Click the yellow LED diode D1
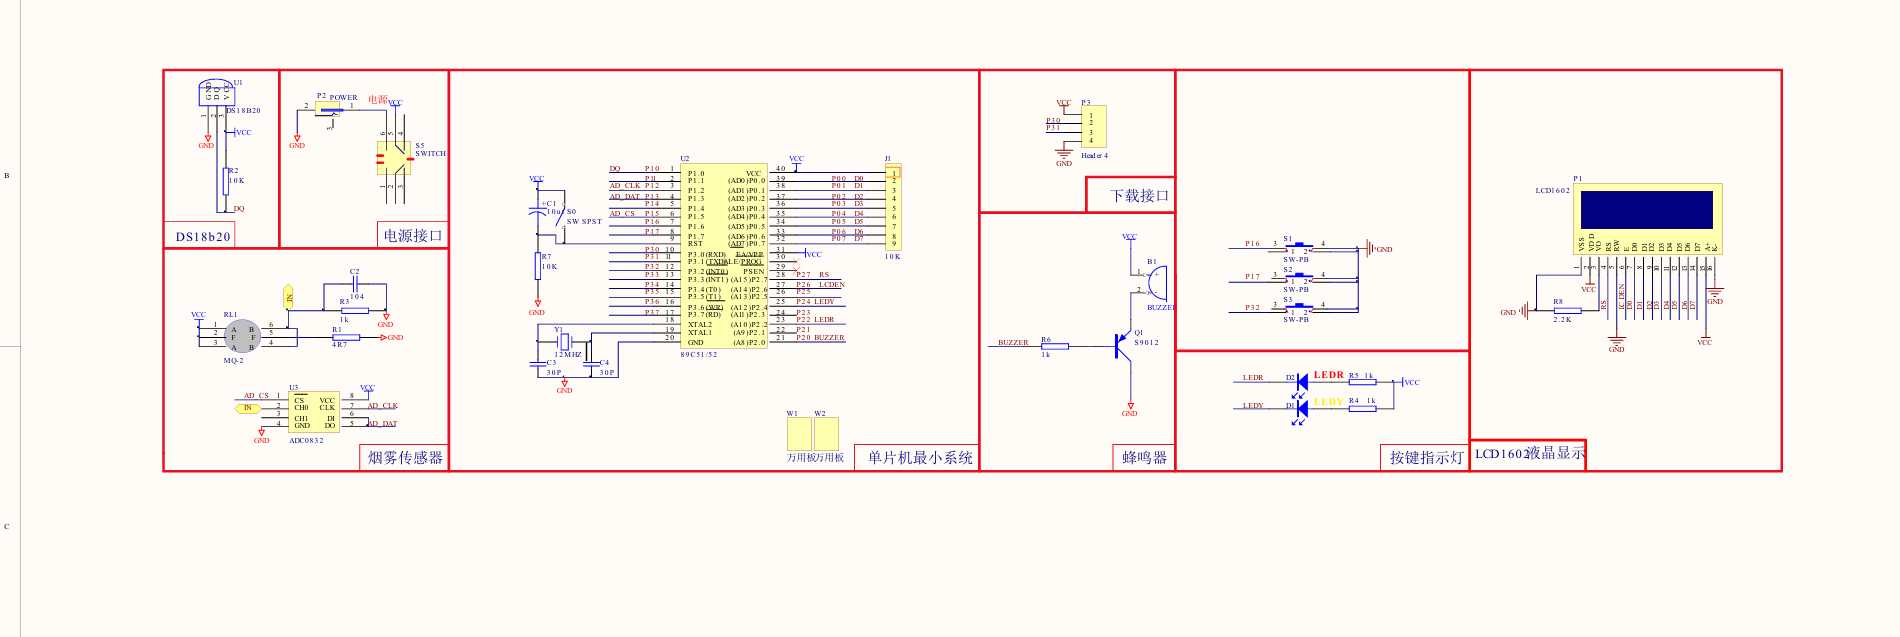The height and width of the screenshot is (637, 1900). tap(1301, 408)
